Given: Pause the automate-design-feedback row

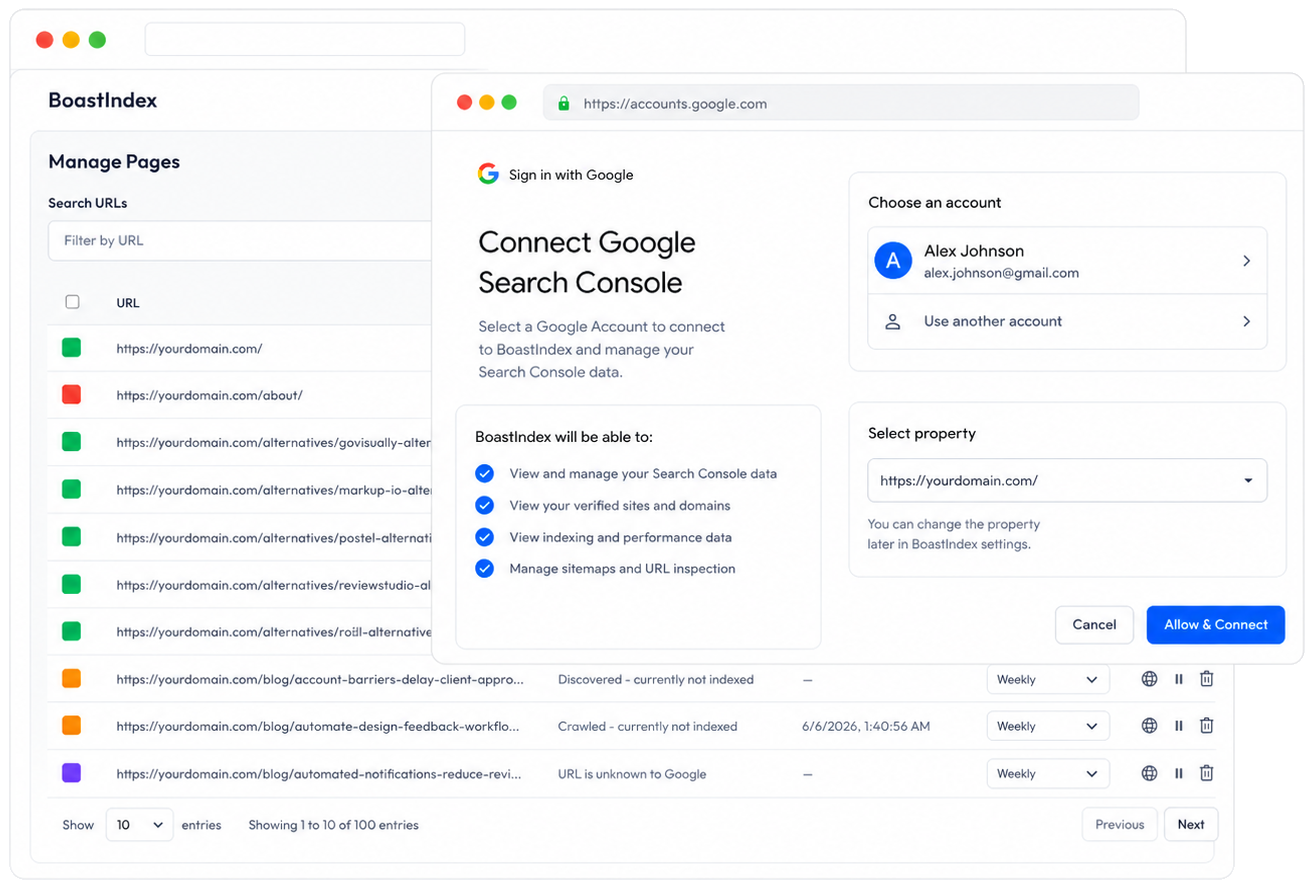Looking at the screenshot, I should (1178, 726).
